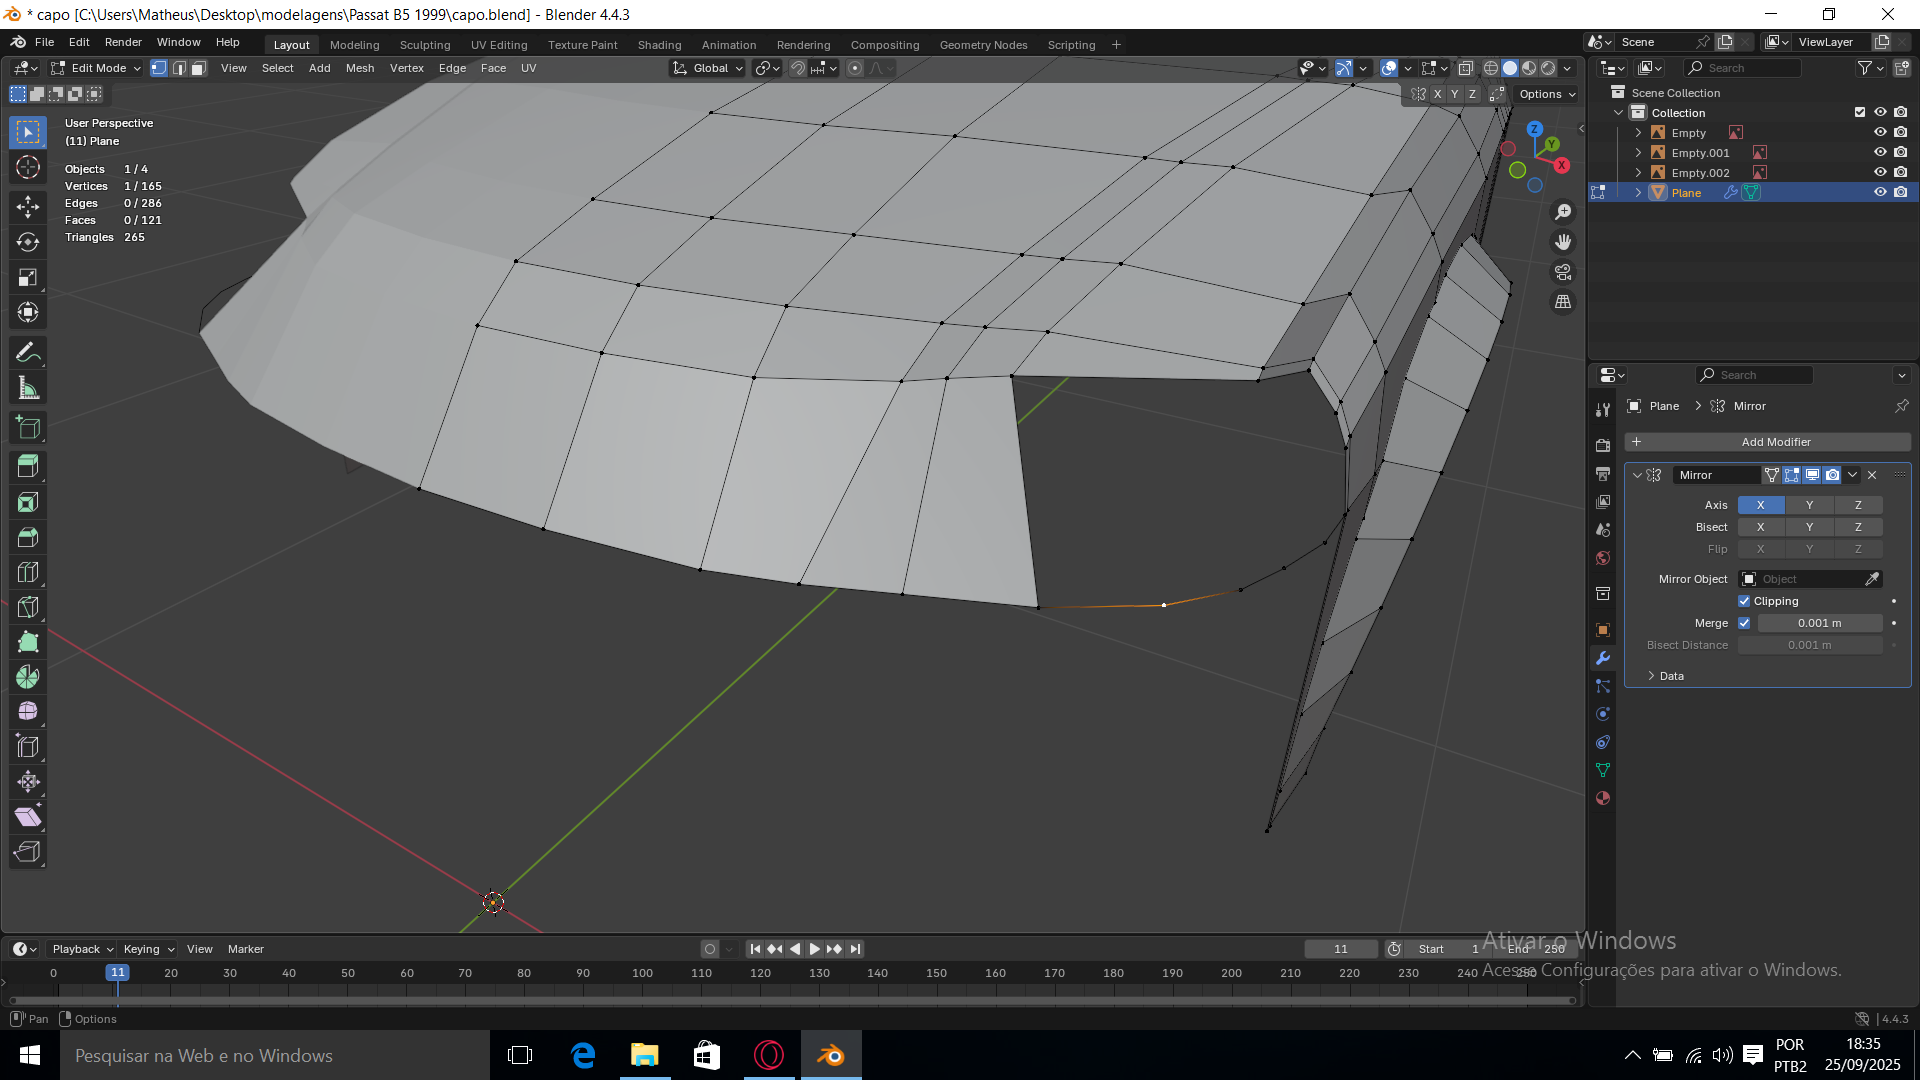1920x1080 pixels.
Task: Open the Mesh menu
Action: [x=360, y=68]
